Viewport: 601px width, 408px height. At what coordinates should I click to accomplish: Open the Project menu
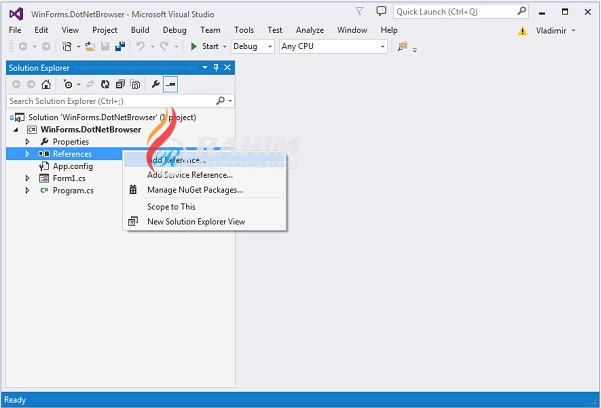(105, 30)
